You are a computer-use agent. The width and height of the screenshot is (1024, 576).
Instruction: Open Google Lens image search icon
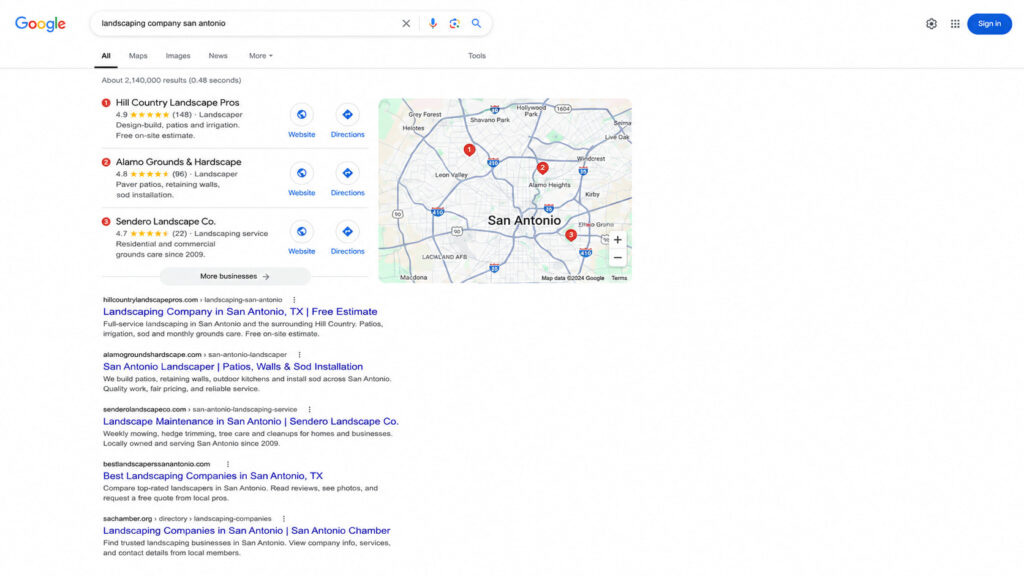click(x=455, y=24)
